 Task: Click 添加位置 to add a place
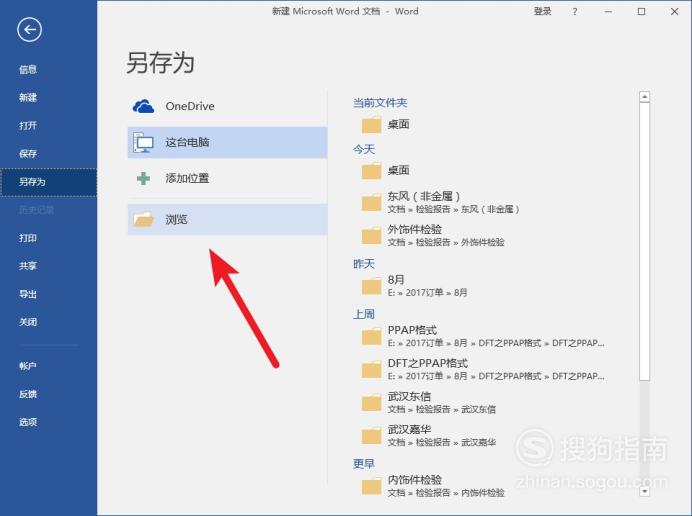[x=227, y=178]
